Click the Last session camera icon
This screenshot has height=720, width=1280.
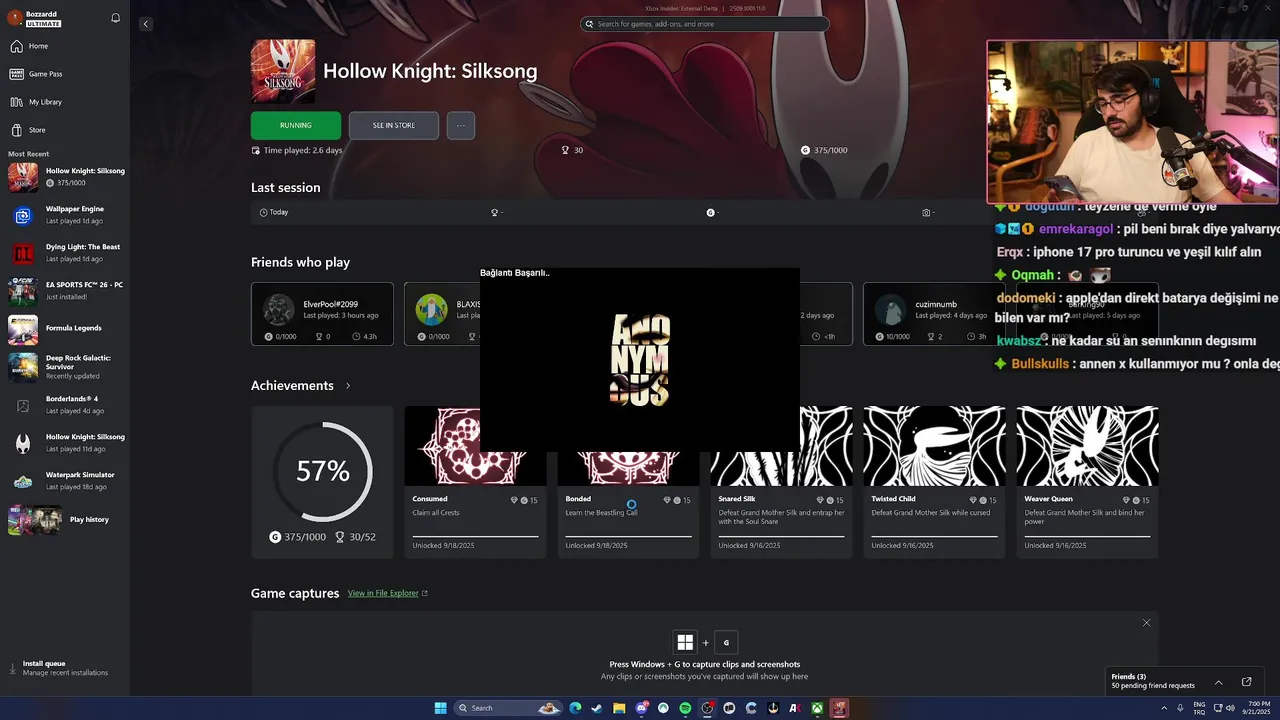pos(926,212)
